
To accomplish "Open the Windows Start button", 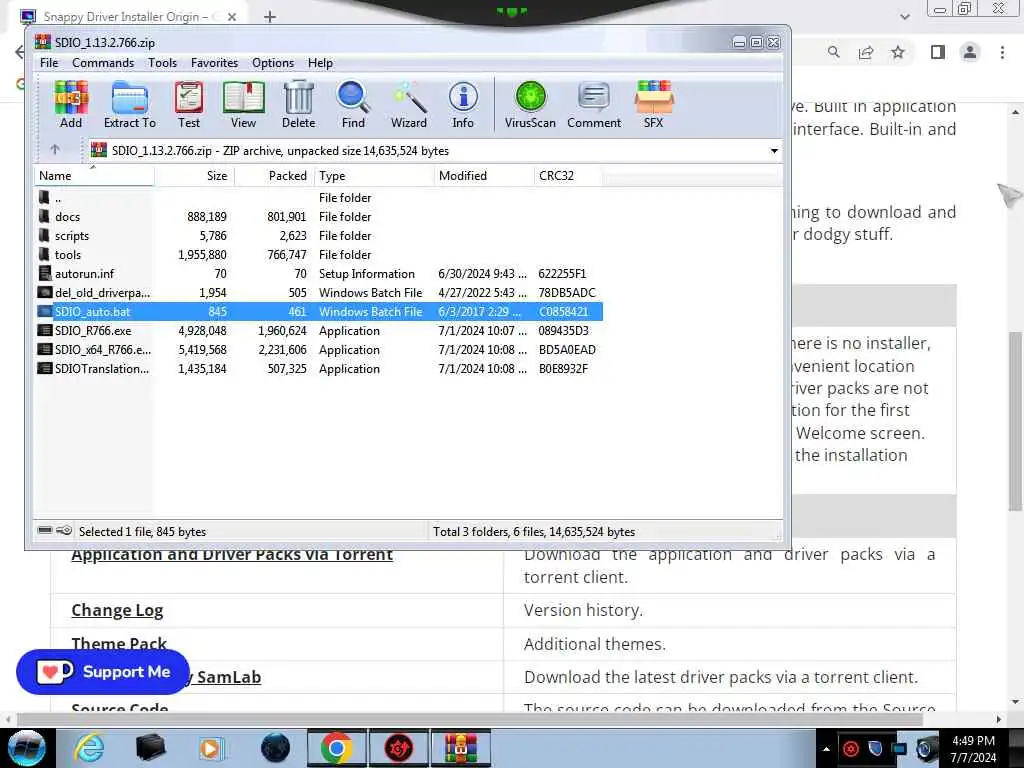I will click(x=25, y=748).
